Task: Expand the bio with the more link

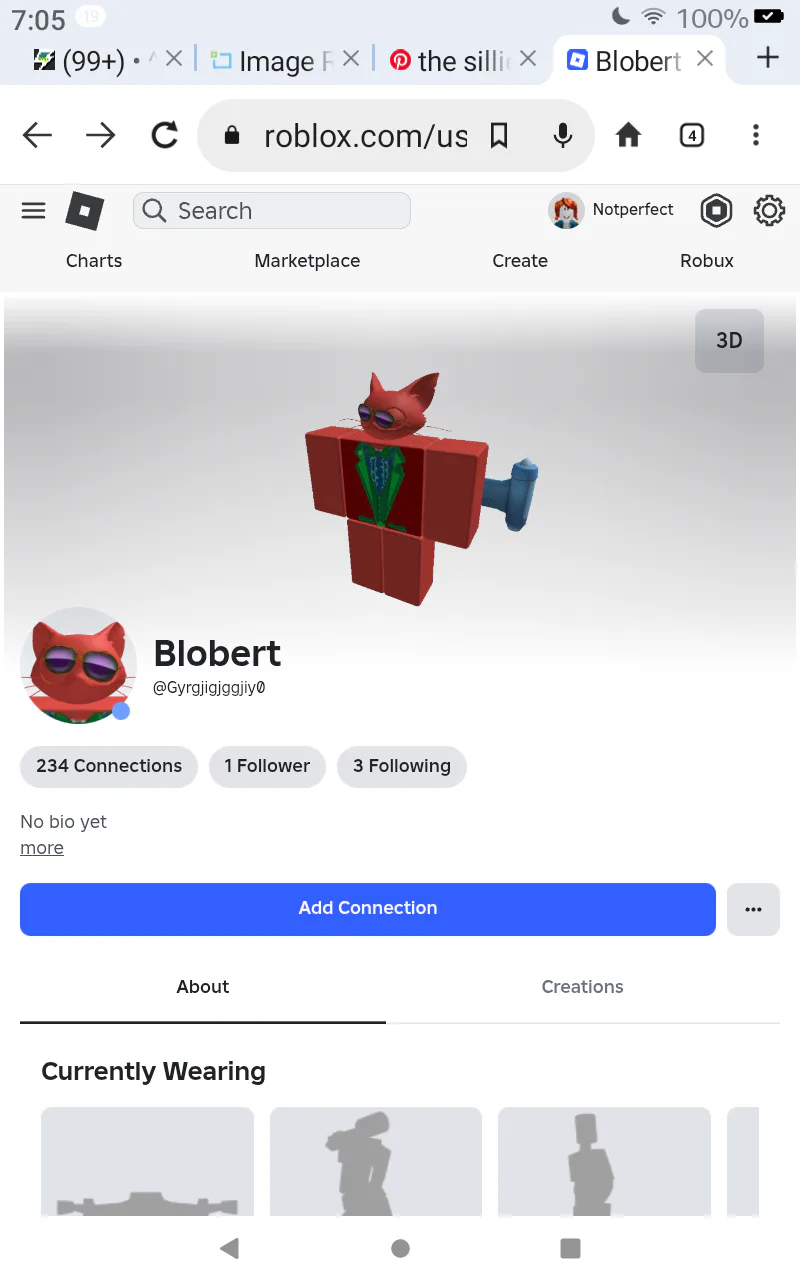Action: 42,848
